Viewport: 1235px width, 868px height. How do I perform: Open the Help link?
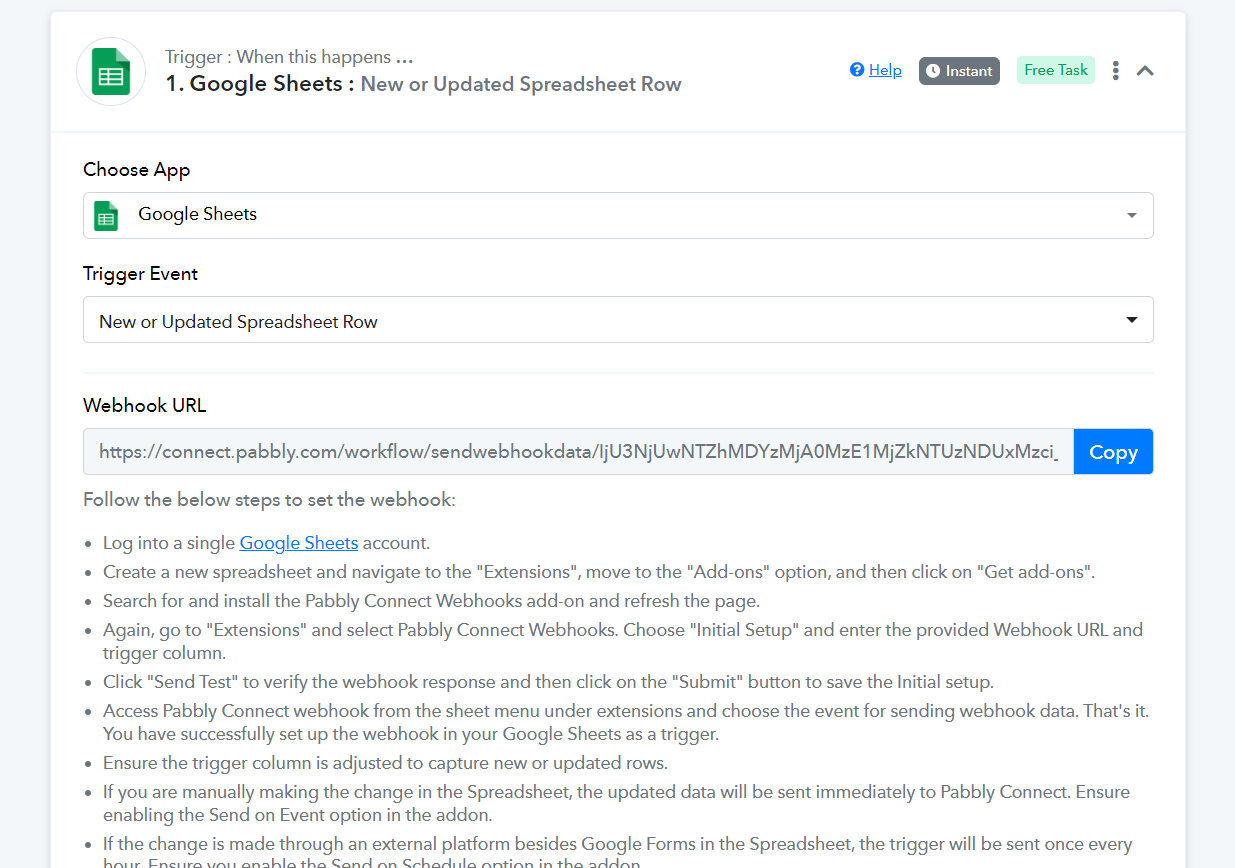[x=885, y=70]
